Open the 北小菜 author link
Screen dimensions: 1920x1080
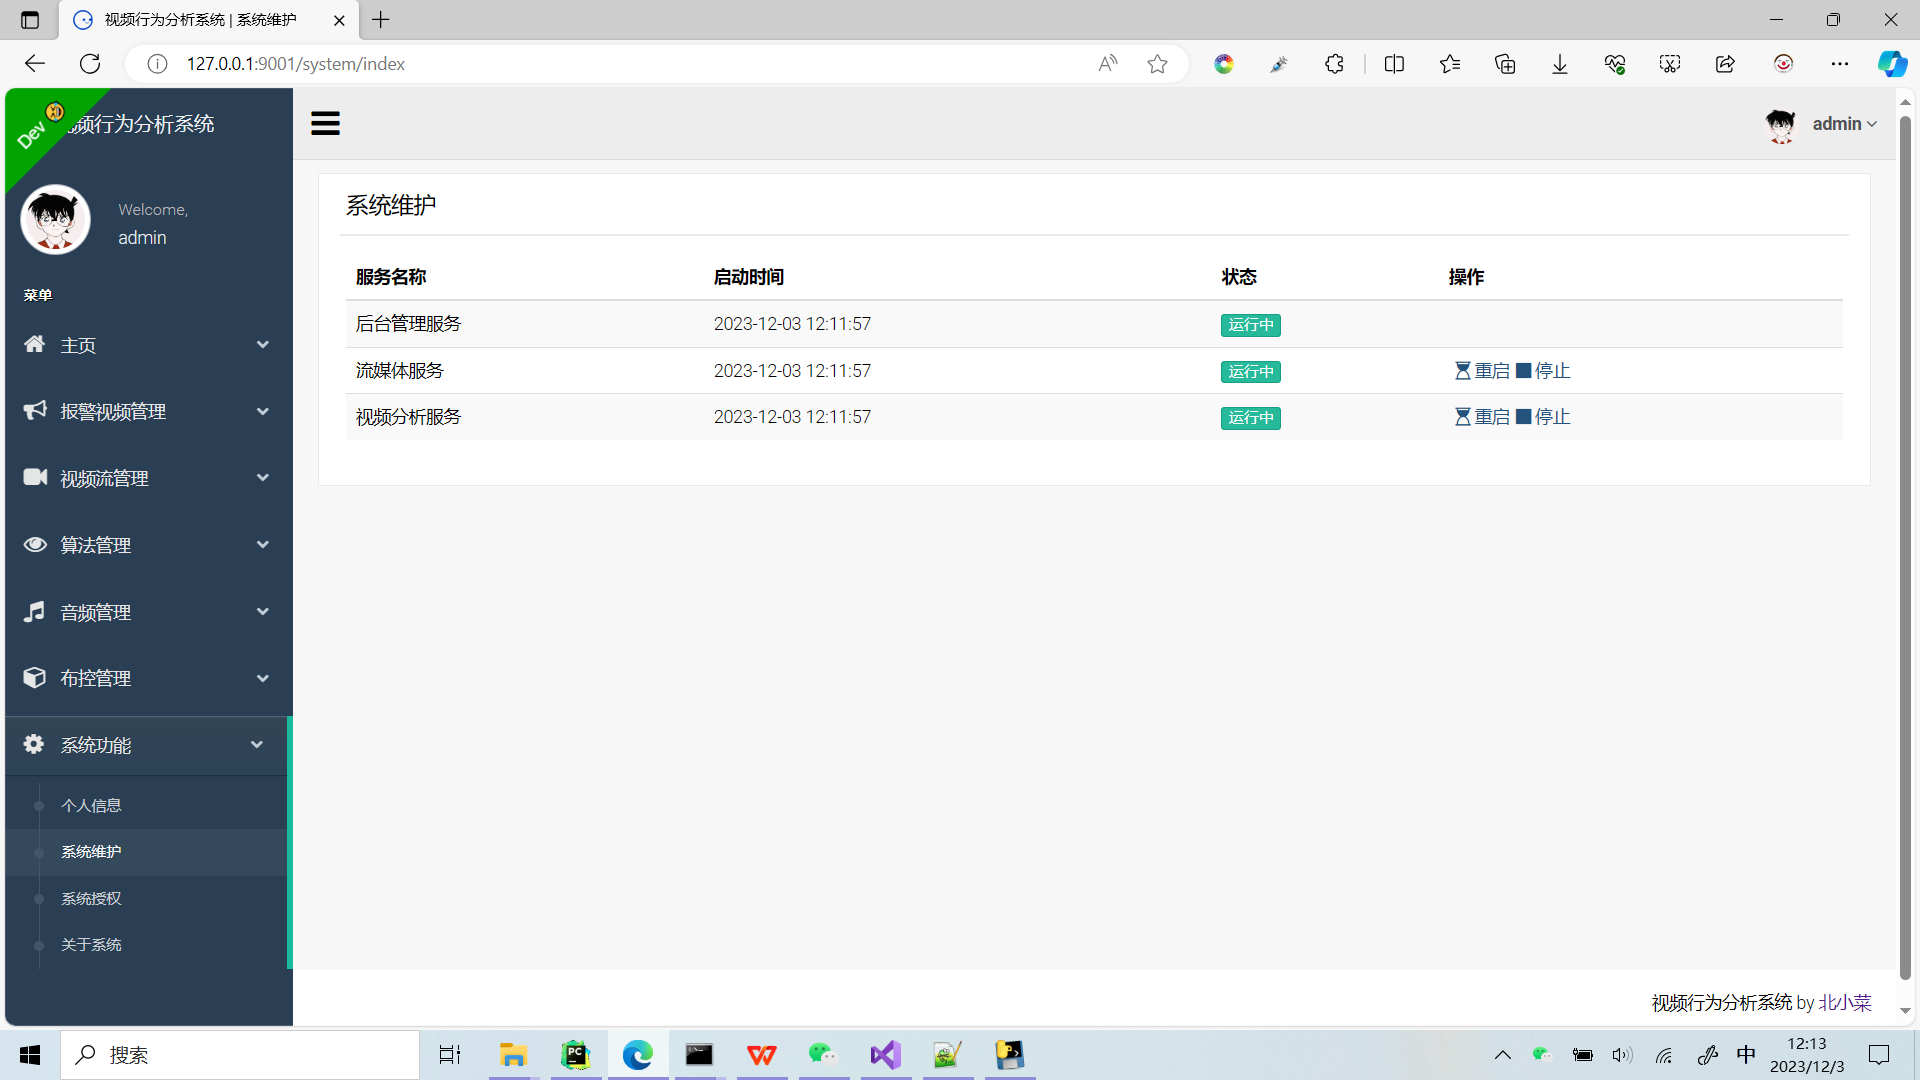coord(1845,1002)
